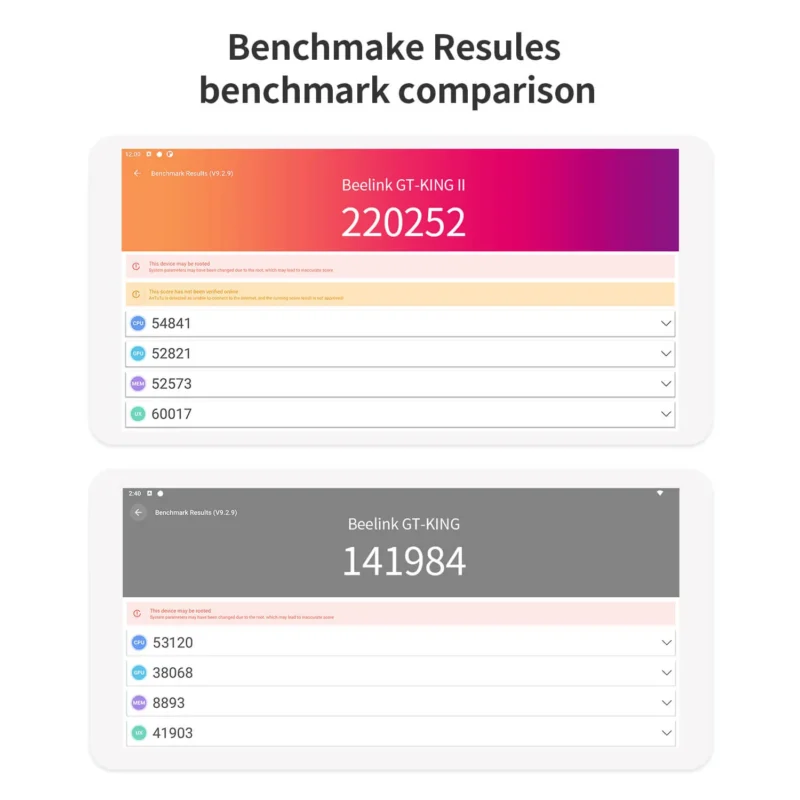The width and height of the screenshot is (800, 800).
Task: Expand the 54841 CPU score row
Action: tap(400, 323)
